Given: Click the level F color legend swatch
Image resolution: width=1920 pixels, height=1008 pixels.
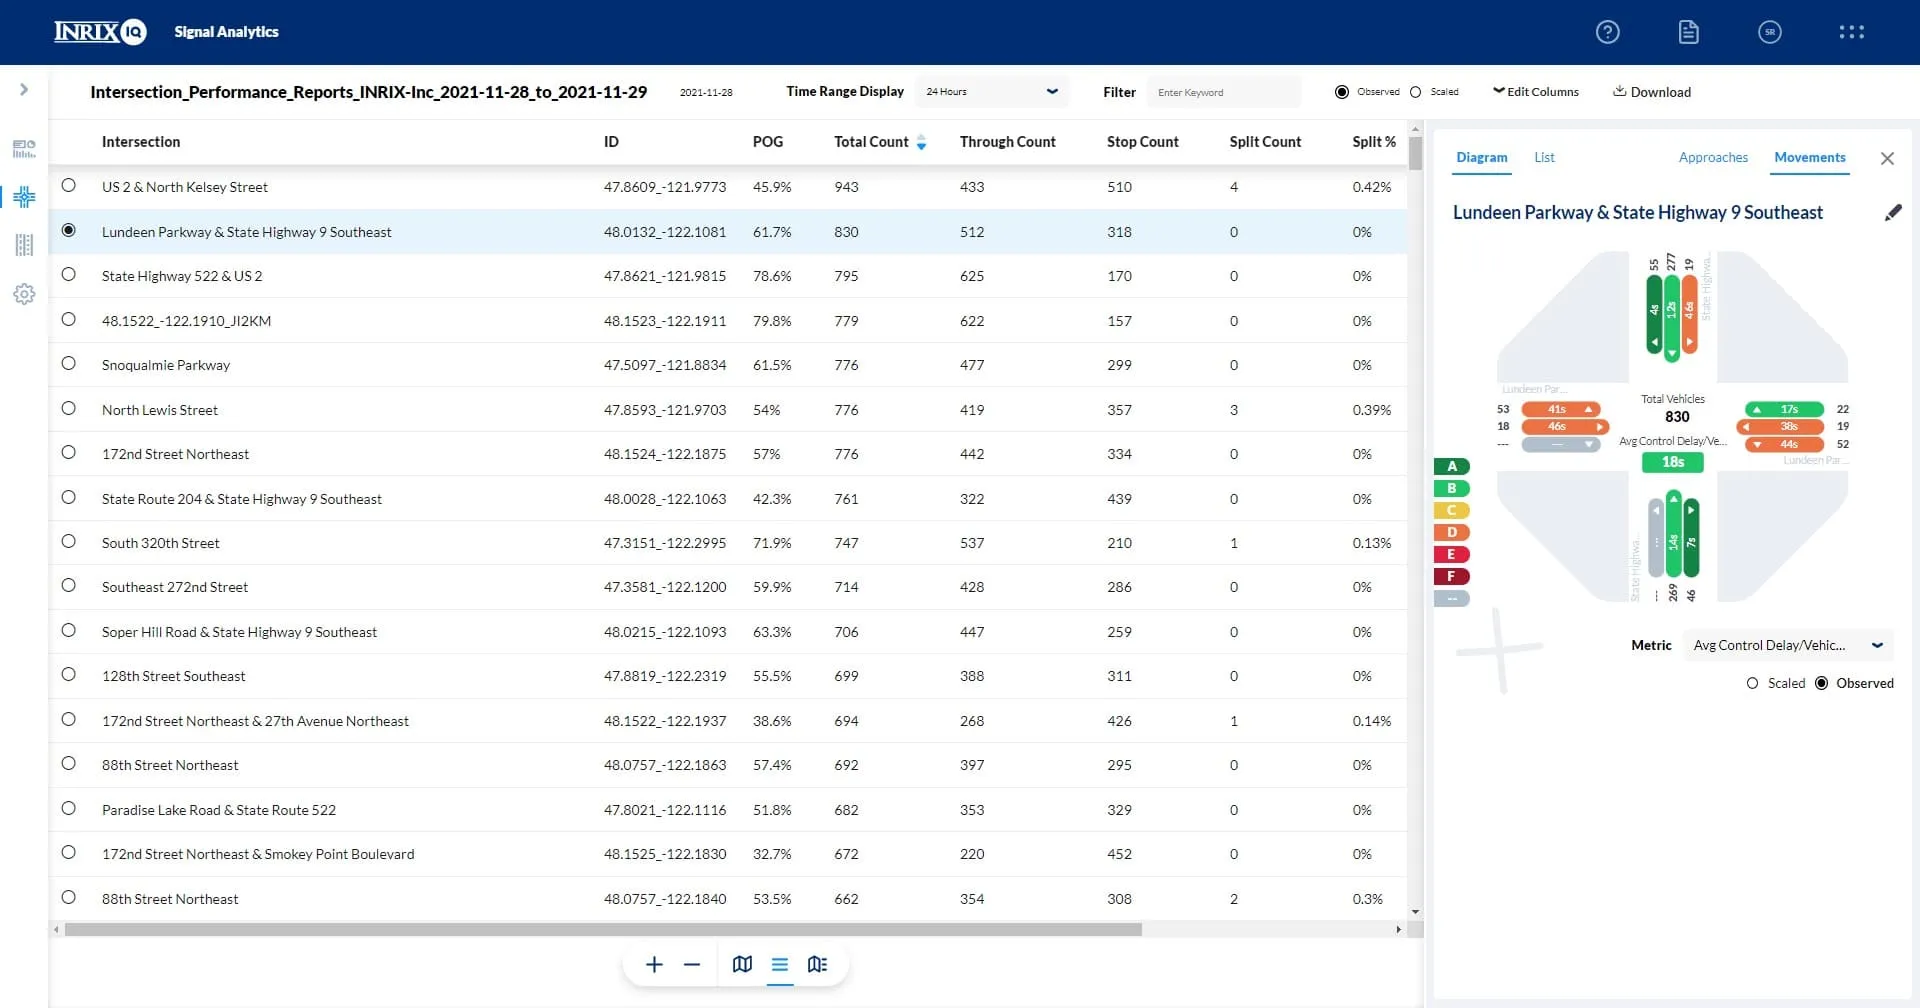Looking at the screenshot, I should coord(1451,577).
